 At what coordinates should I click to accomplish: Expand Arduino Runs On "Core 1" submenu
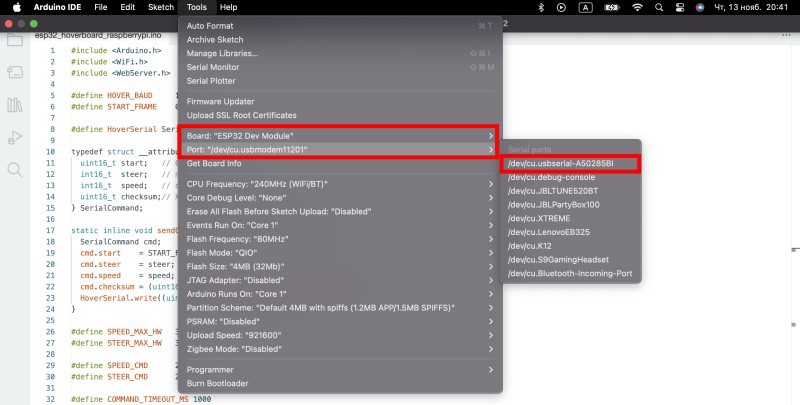[x=340, y=294]
